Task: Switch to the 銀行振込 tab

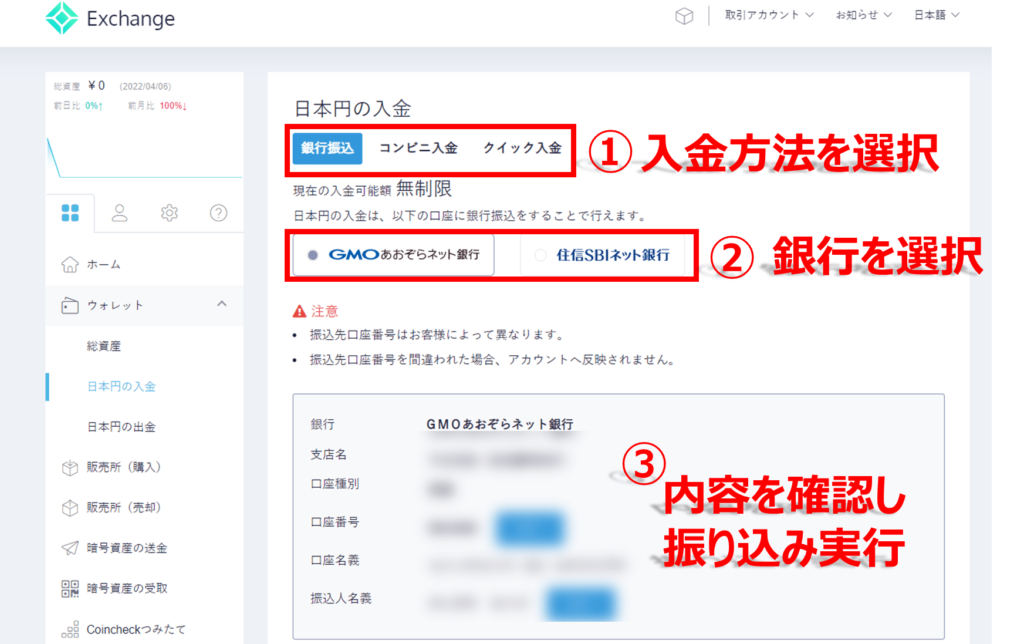Action: 327,148
